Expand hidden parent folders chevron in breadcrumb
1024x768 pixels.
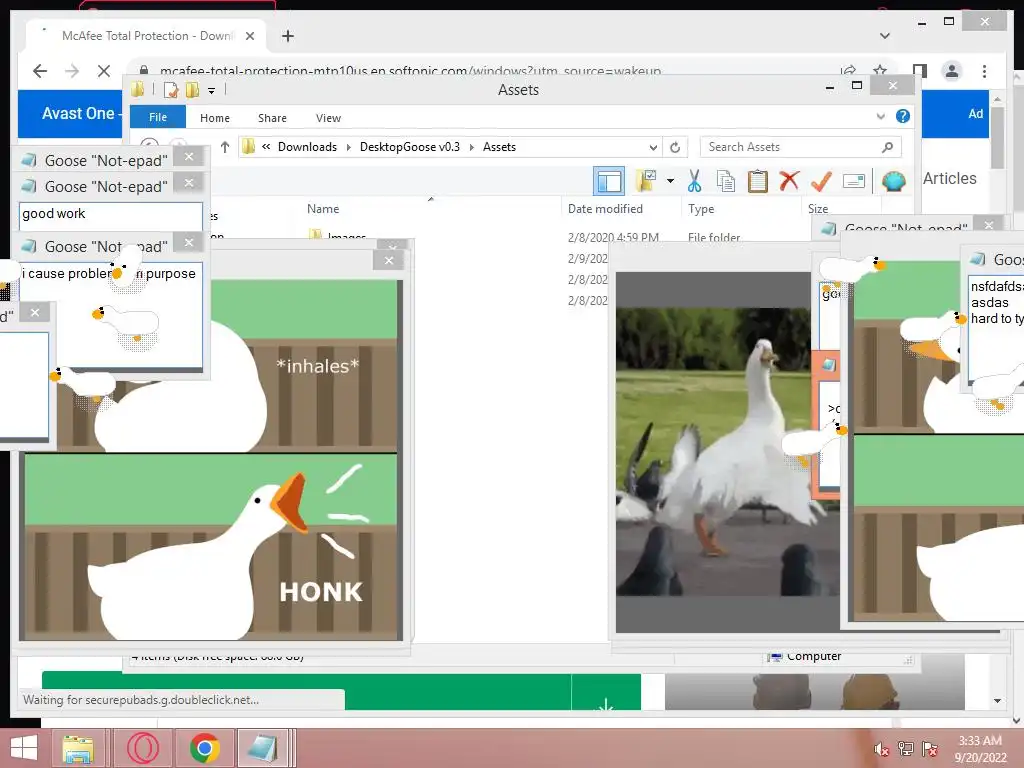pyautogui.click(x=266, y=147)
